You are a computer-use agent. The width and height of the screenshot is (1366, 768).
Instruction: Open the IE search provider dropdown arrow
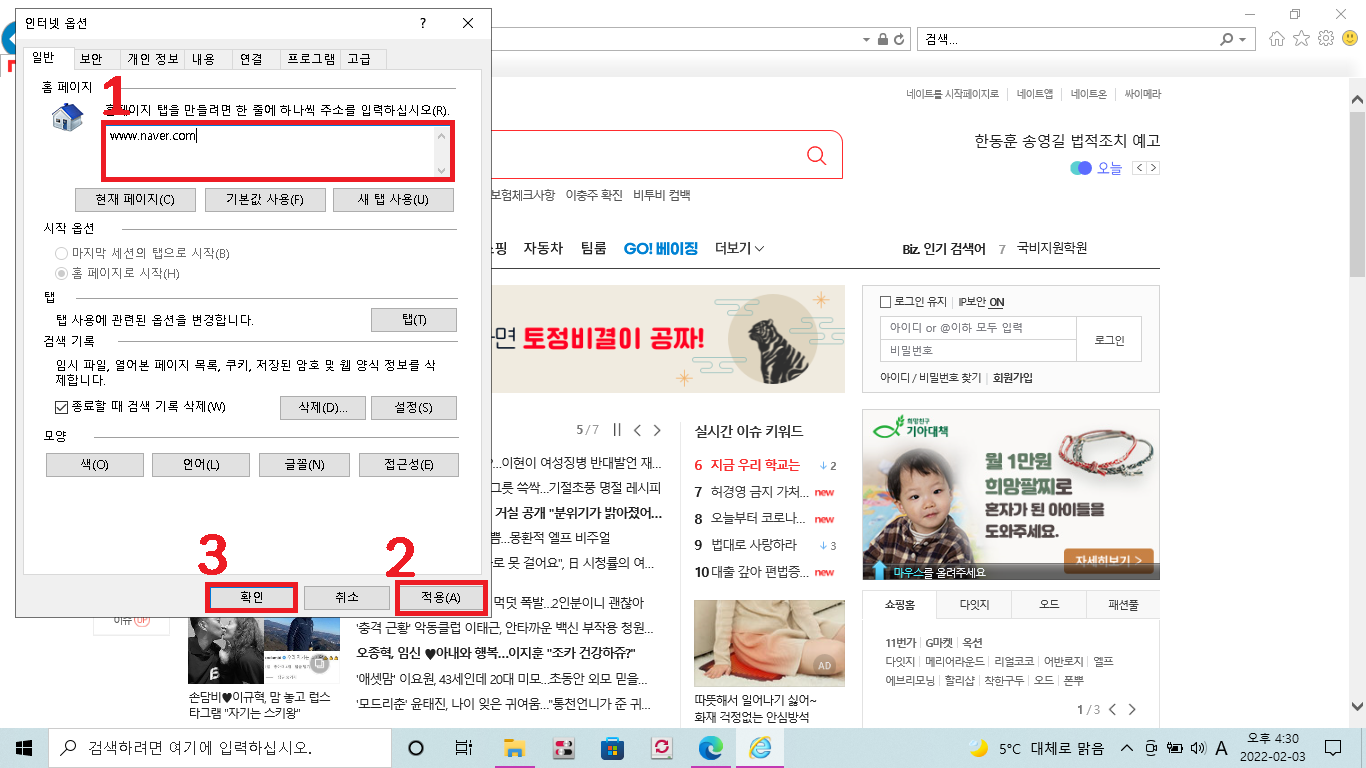point(1243,39)
